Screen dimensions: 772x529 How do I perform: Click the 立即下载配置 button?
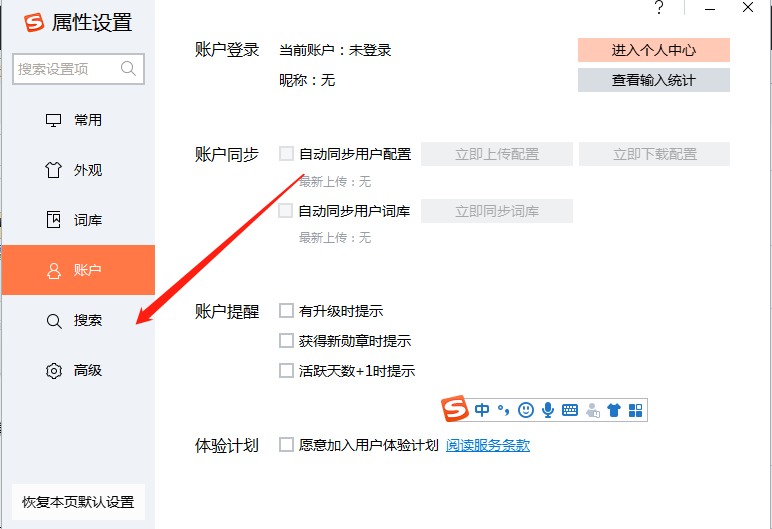655,154
